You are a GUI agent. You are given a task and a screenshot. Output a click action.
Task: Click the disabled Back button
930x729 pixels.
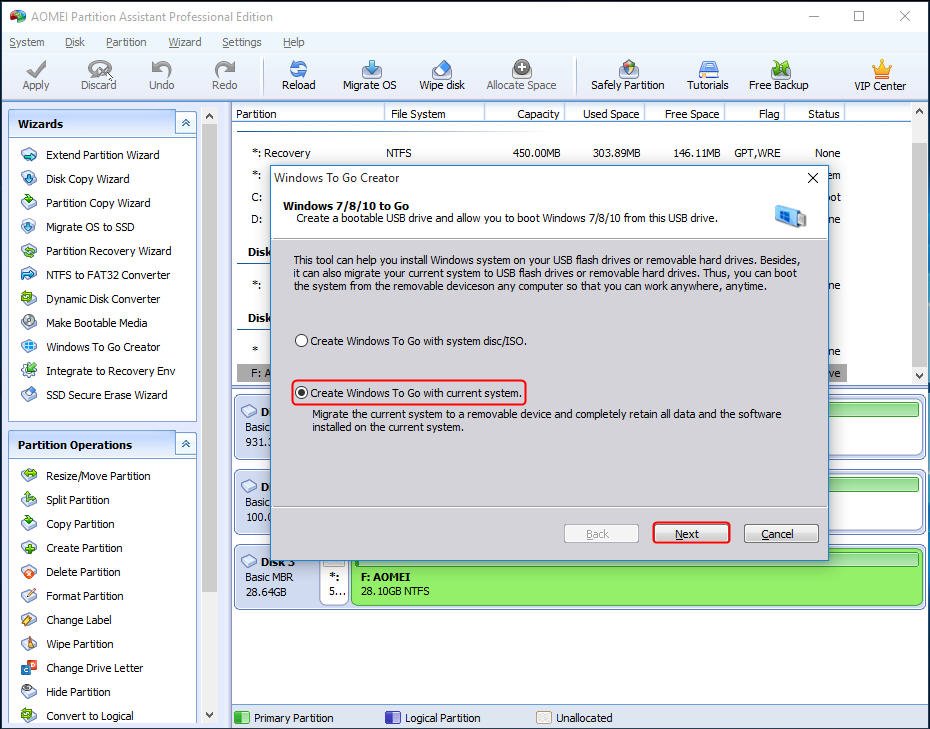click(601, 534)
